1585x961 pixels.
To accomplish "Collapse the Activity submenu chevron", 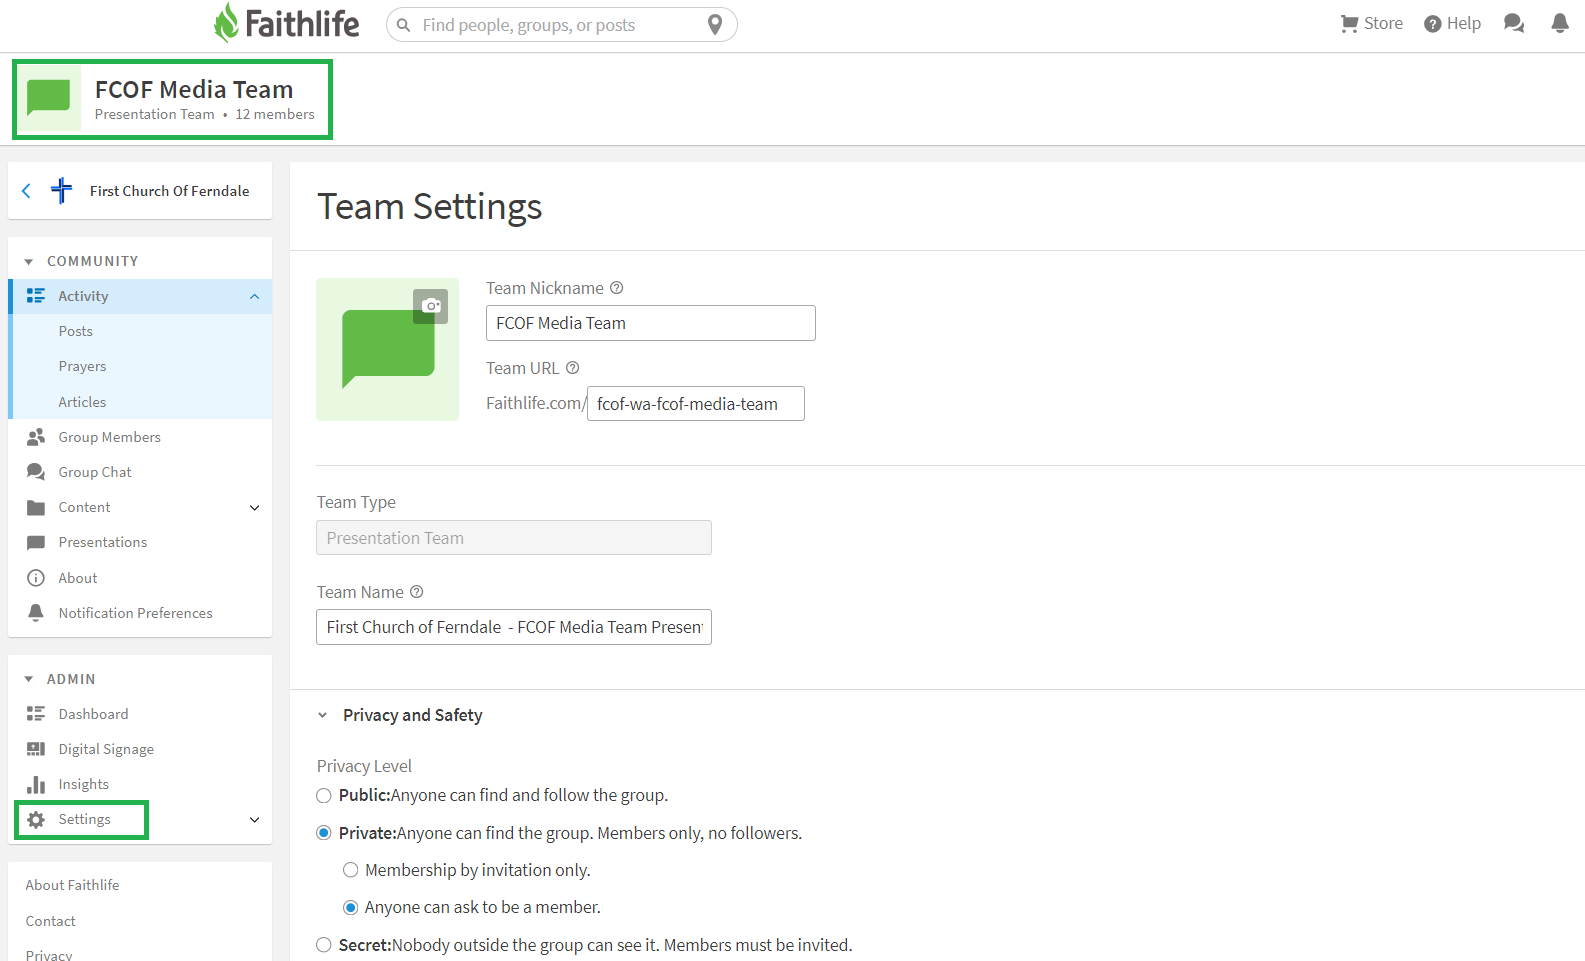I will tap(255, 297).
